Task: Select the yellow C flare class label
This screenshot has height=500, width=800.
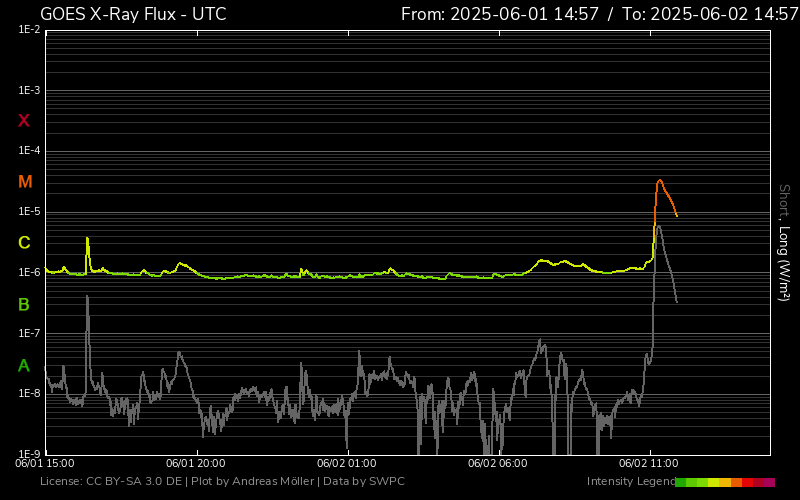Action: (x=24, y=243)
